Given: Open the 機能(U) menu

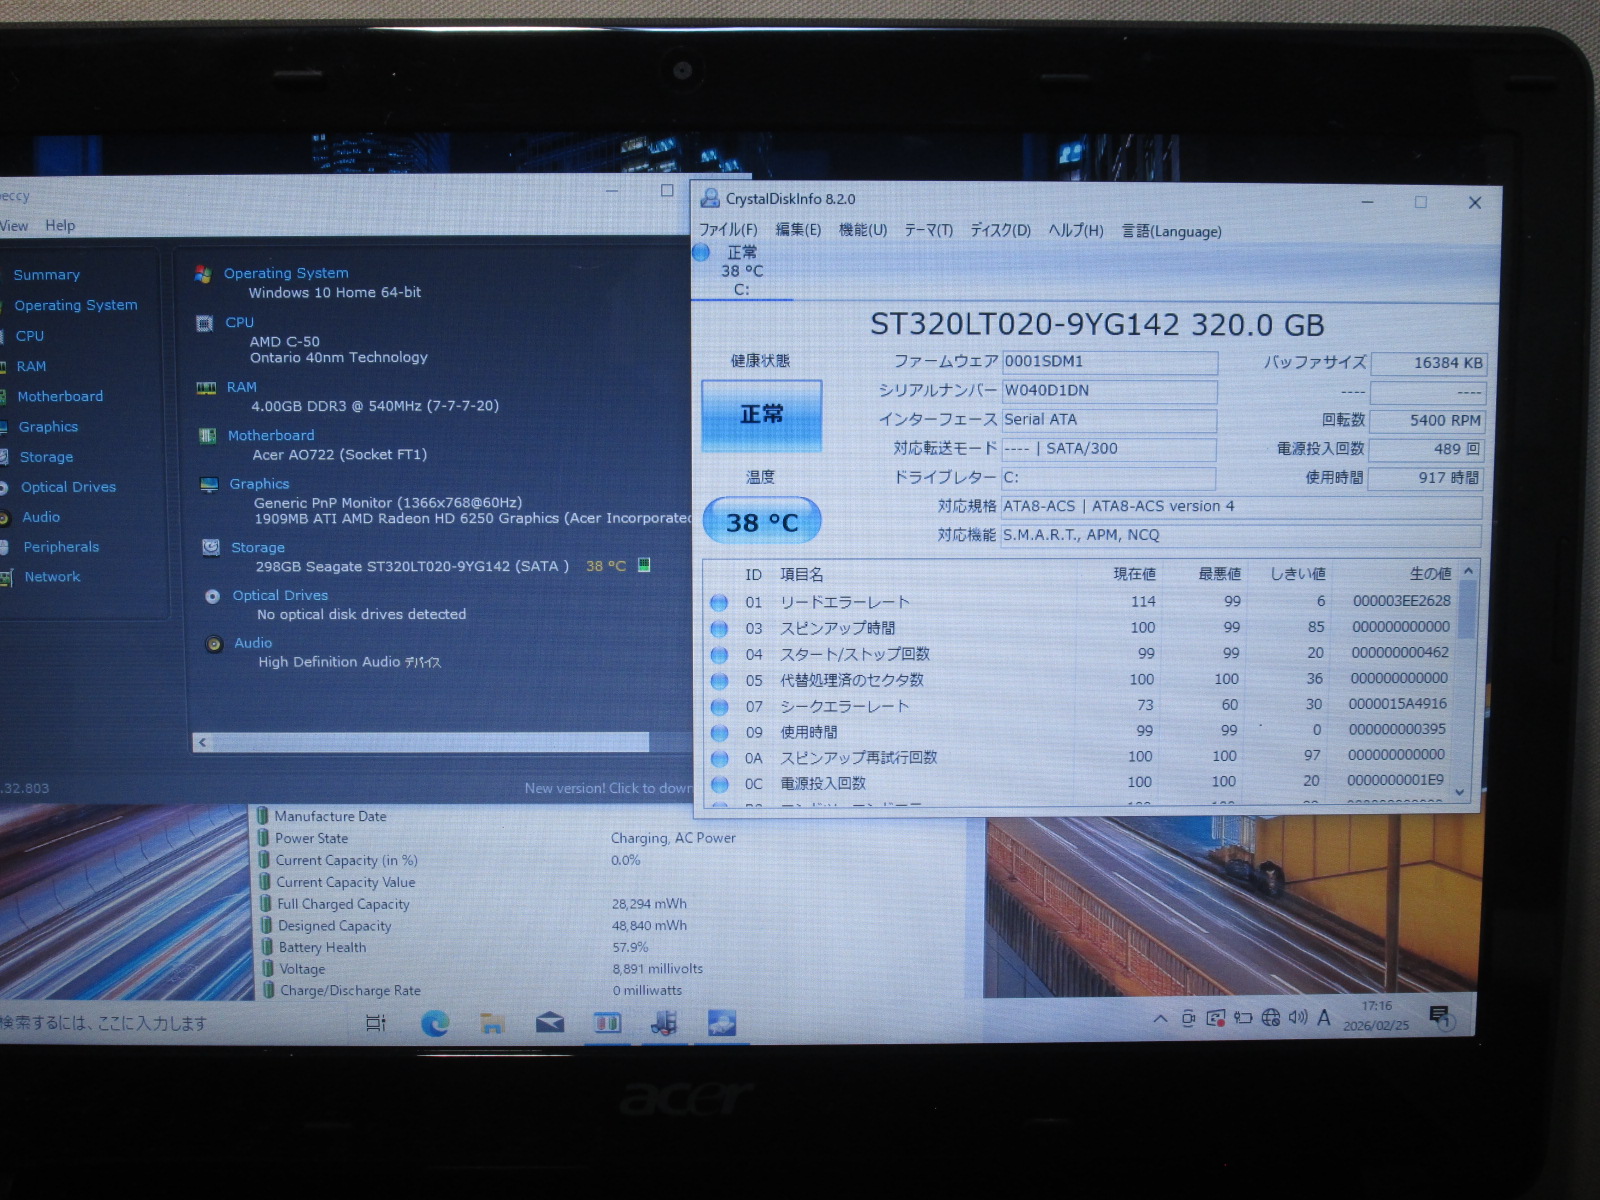Looking at the screenshot, I should (862, 230).
